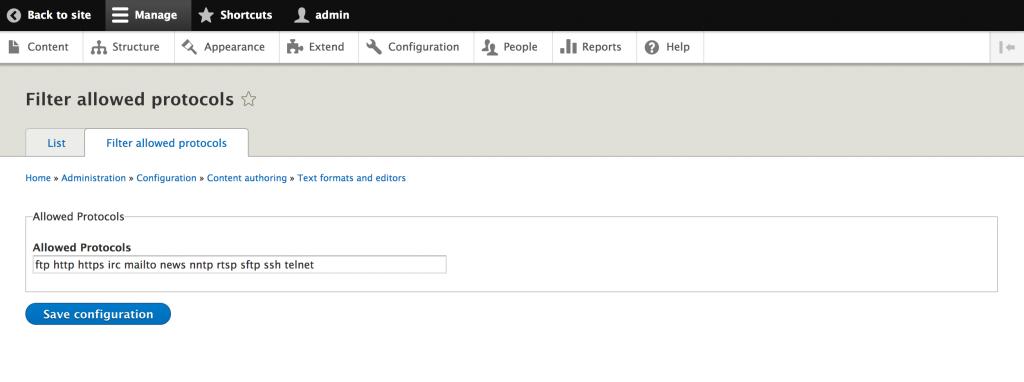Click the bold Allowed Protocols field label

(x=82, y=247)
